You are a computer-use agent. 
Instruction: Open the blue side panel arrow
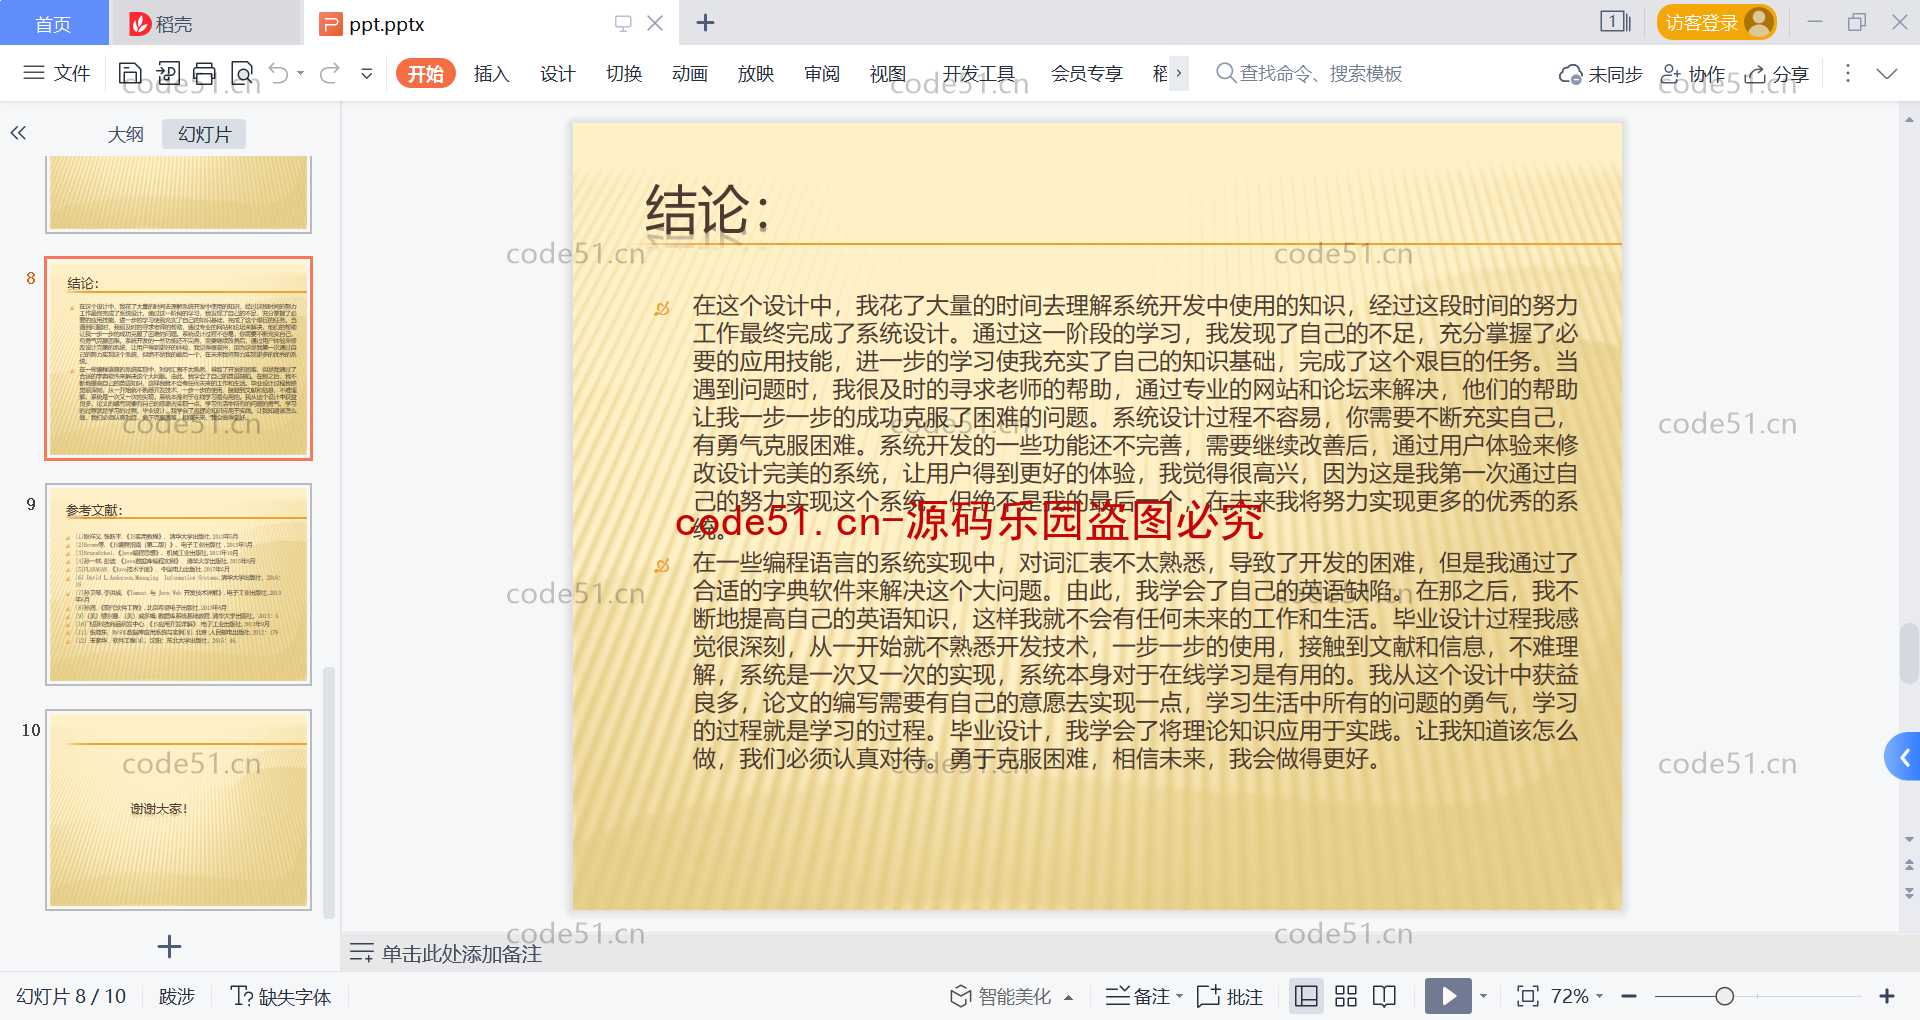[x=1903, y=757]
